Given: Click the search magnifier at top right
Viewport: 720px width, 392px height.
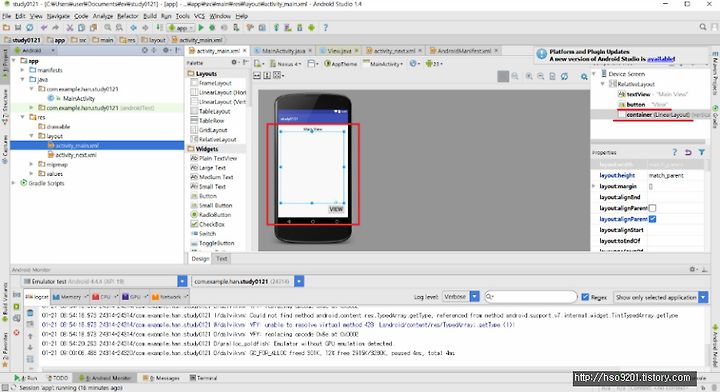Looking at the screenshot, I should (703, 28).
